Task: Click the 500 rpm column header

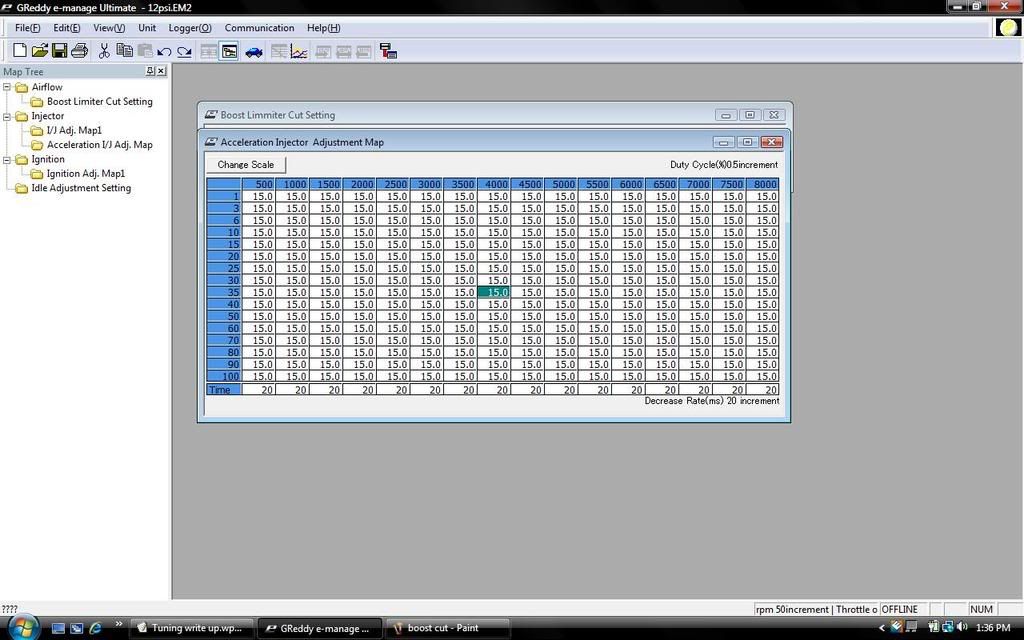Action: tap(258, 184)
